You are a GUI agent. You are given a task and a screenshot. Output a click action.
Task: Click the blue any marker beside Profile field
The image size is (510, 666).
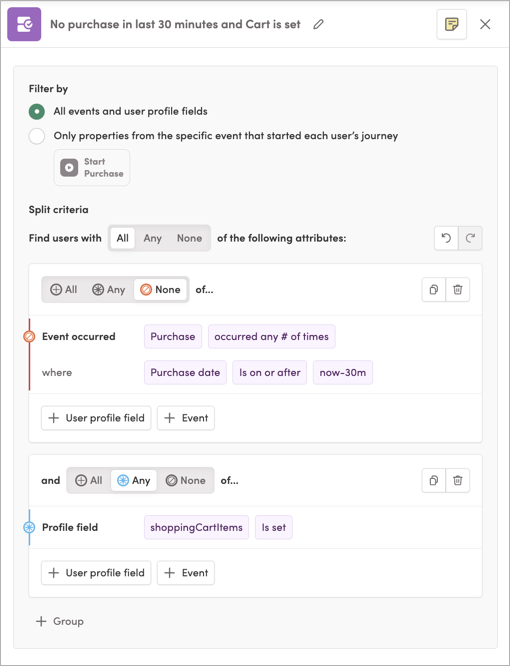coord(29,528)
